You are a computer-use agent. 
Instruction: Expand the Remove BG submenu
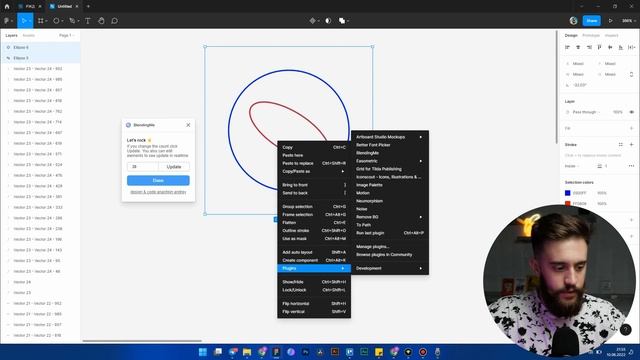(x=389, y=217)
